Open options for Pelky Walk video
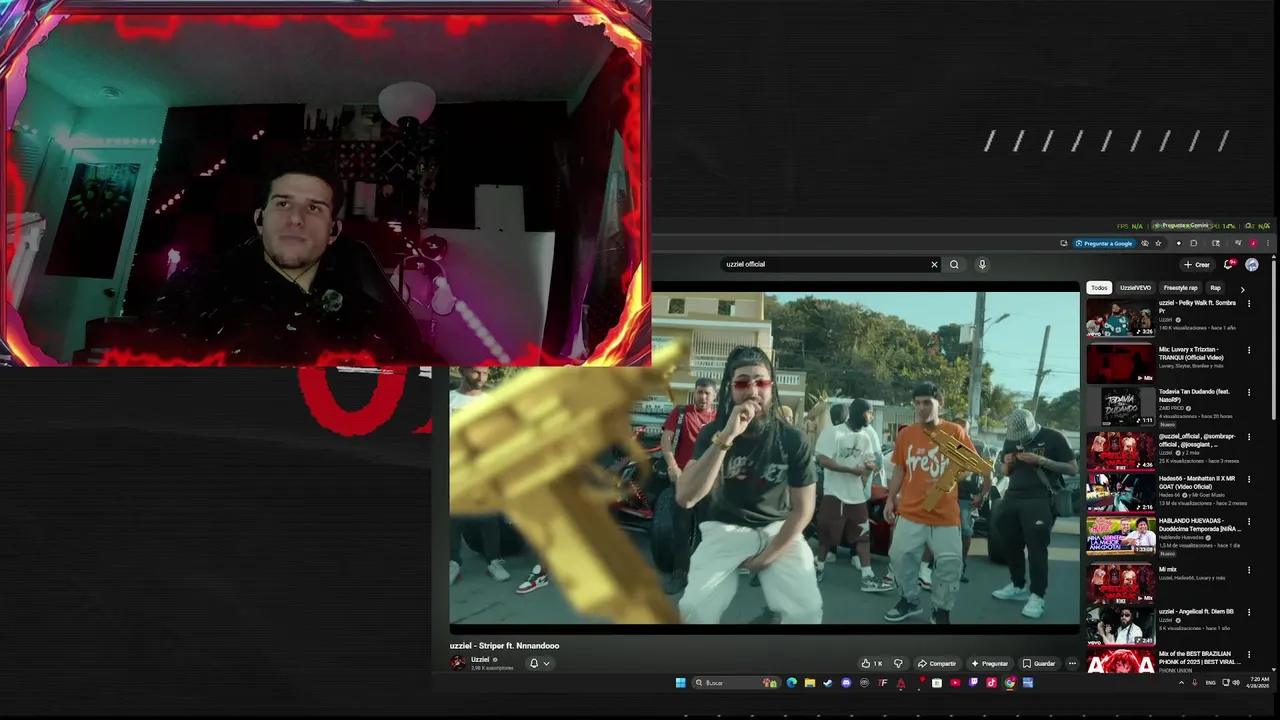1280x720 pixels. pyautogui.click(x=1248, y=303)
